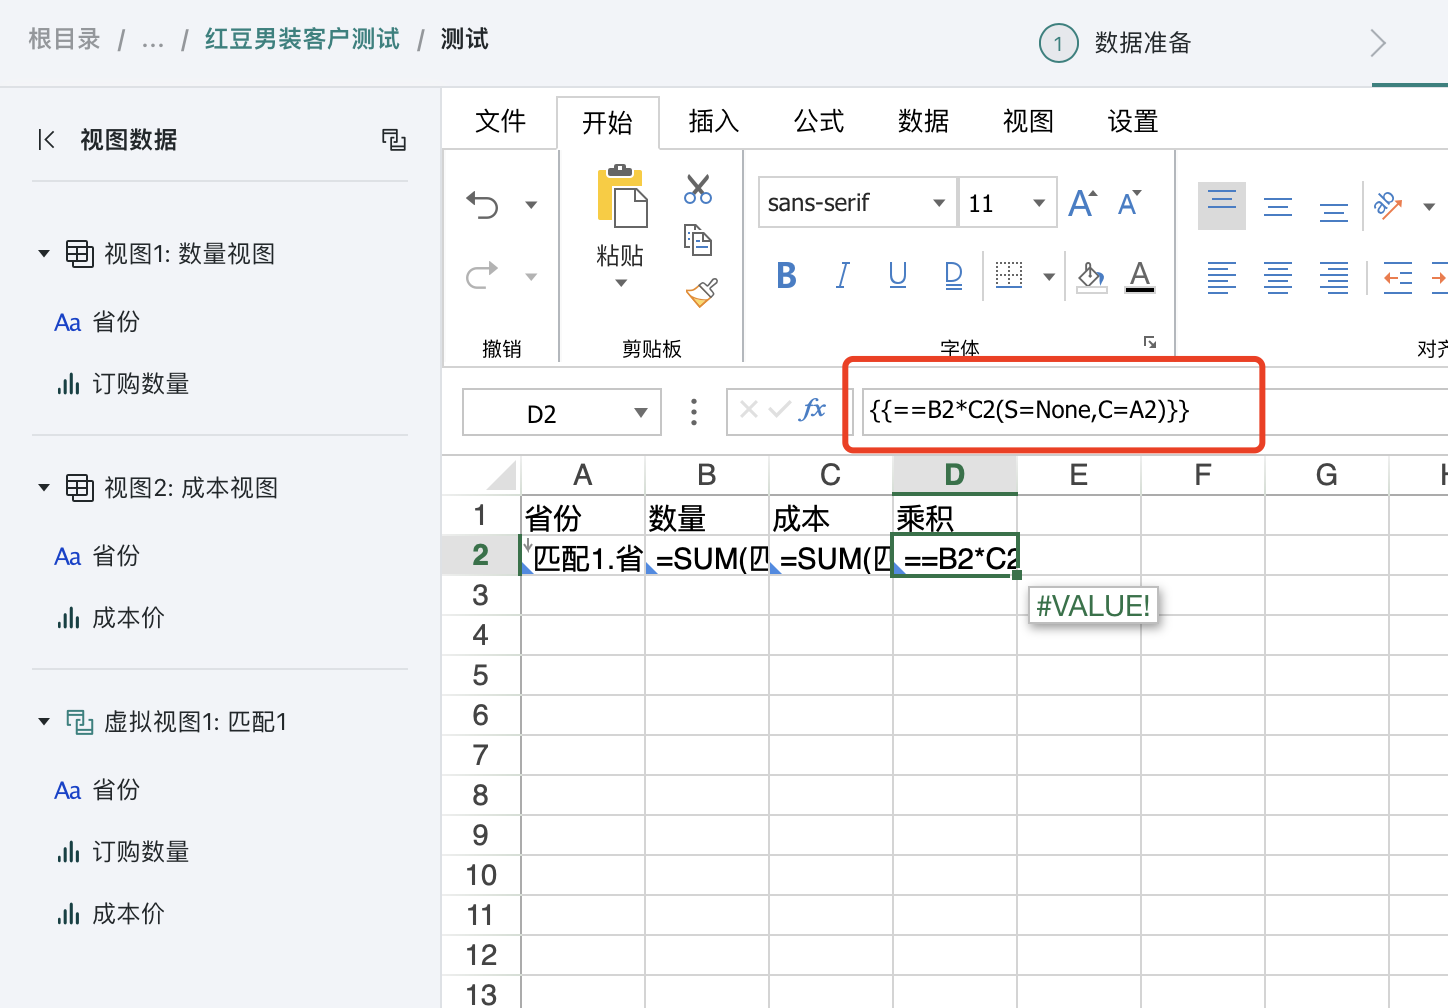Viewport: 1448px width, 1008px height.
Task: Switch to the 开始 ribbon tab
Action: click(607, 122)
